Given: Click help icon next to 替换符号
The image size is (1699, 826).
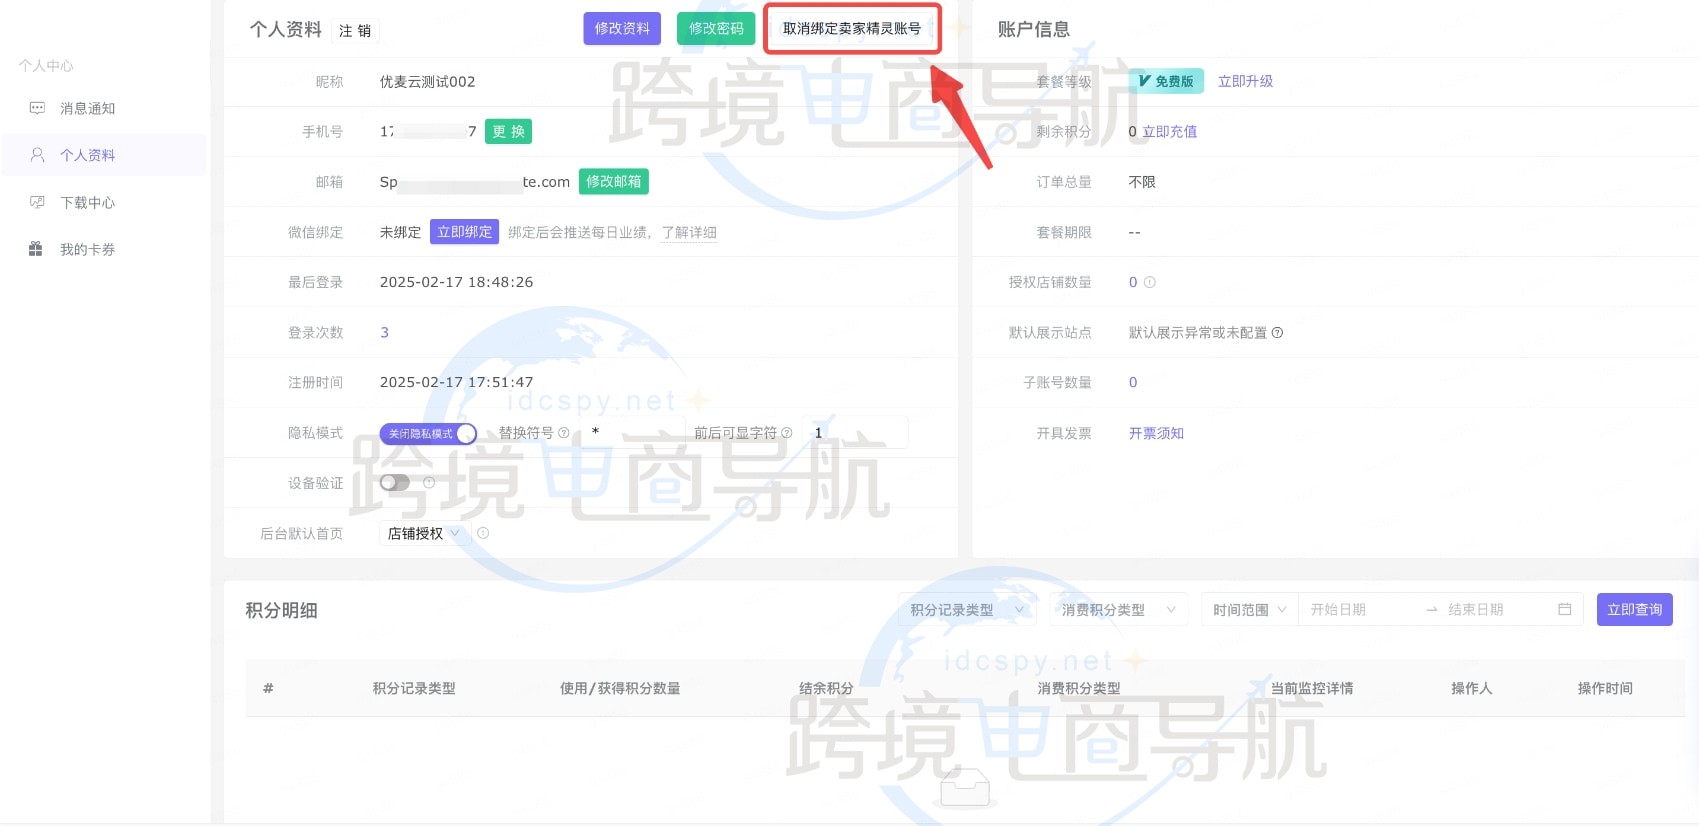Looking at the screenshot, I should (564, 433).
